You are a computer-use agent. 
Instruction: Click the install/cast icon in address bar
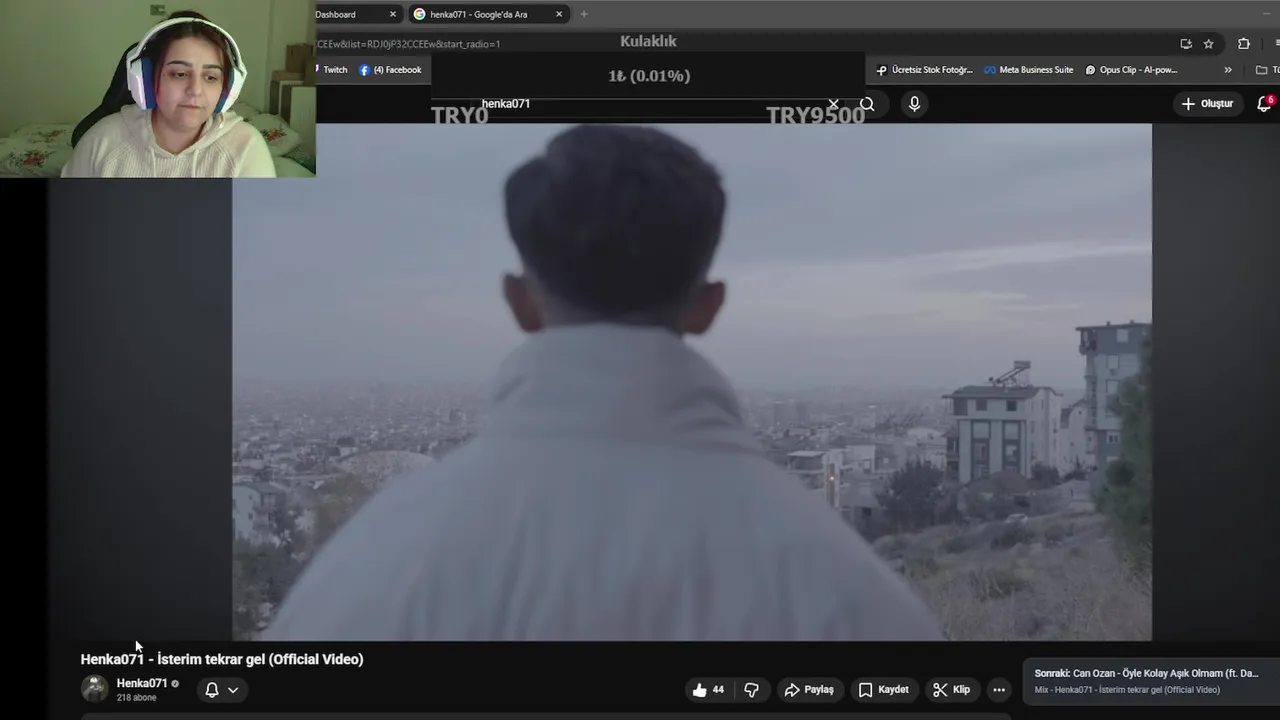point(1186,44)
